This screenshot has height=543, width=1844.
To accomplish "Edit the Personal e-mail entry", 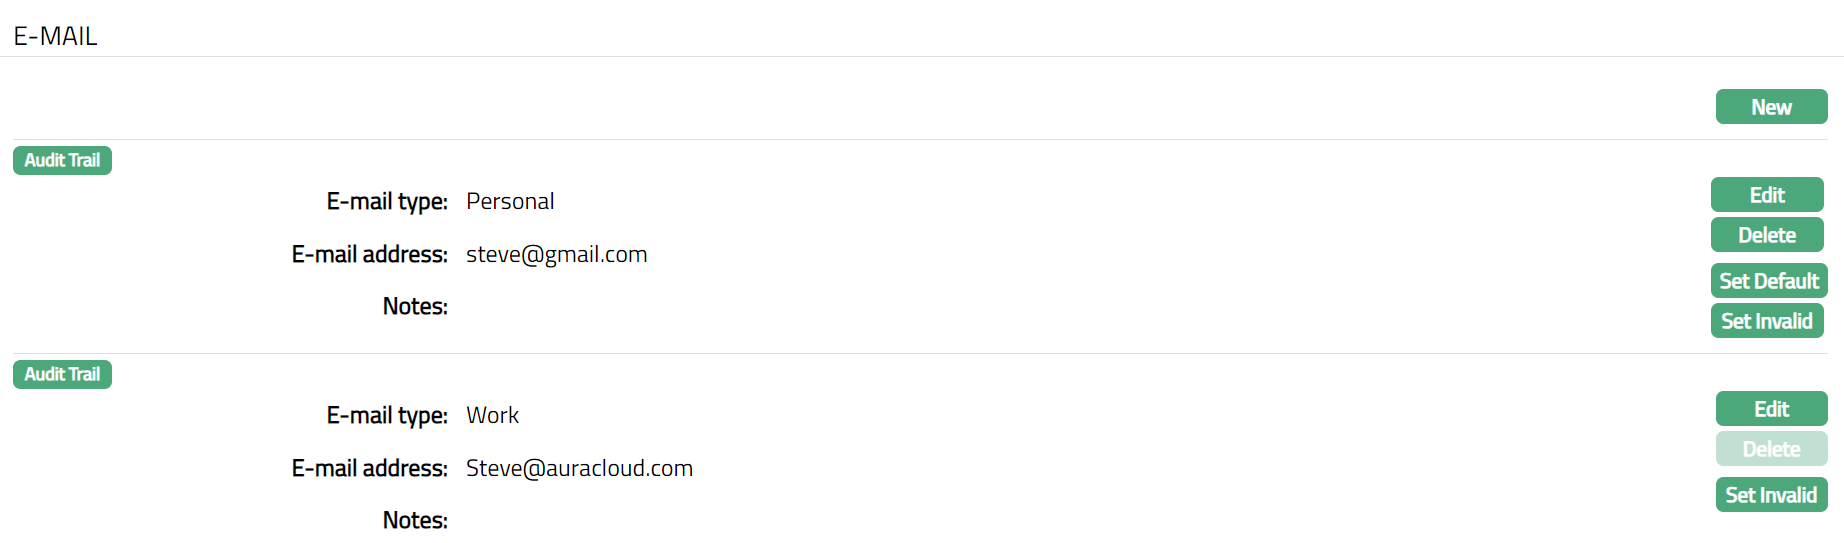I will pos(1767,195).
